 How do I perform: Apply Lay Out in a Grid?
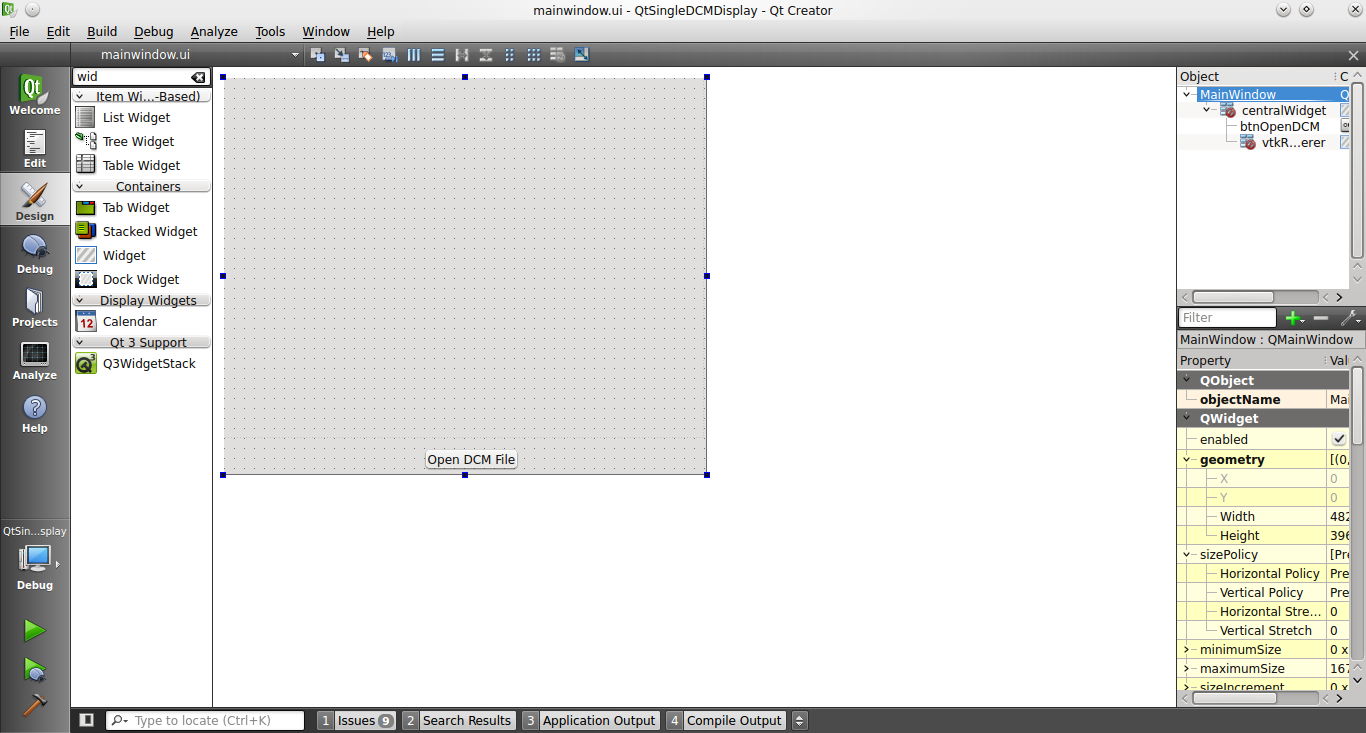point(533,55)
